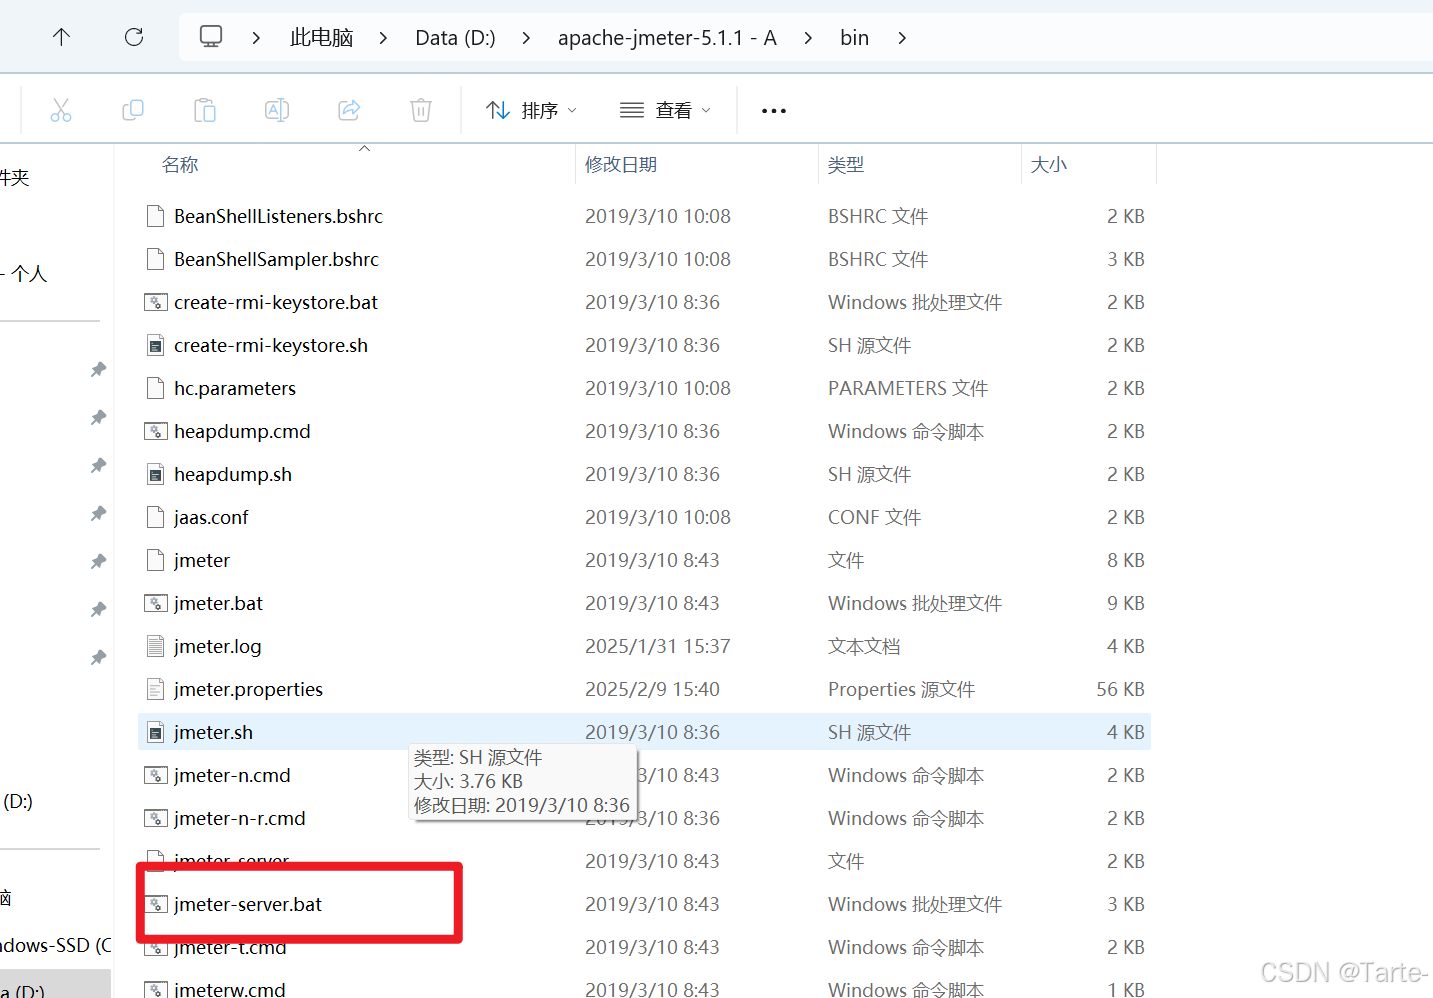Expand chevron after apache-jmeter-5.1.1 - A
This screenshot has width=1433, height=998.
point(808,38)
